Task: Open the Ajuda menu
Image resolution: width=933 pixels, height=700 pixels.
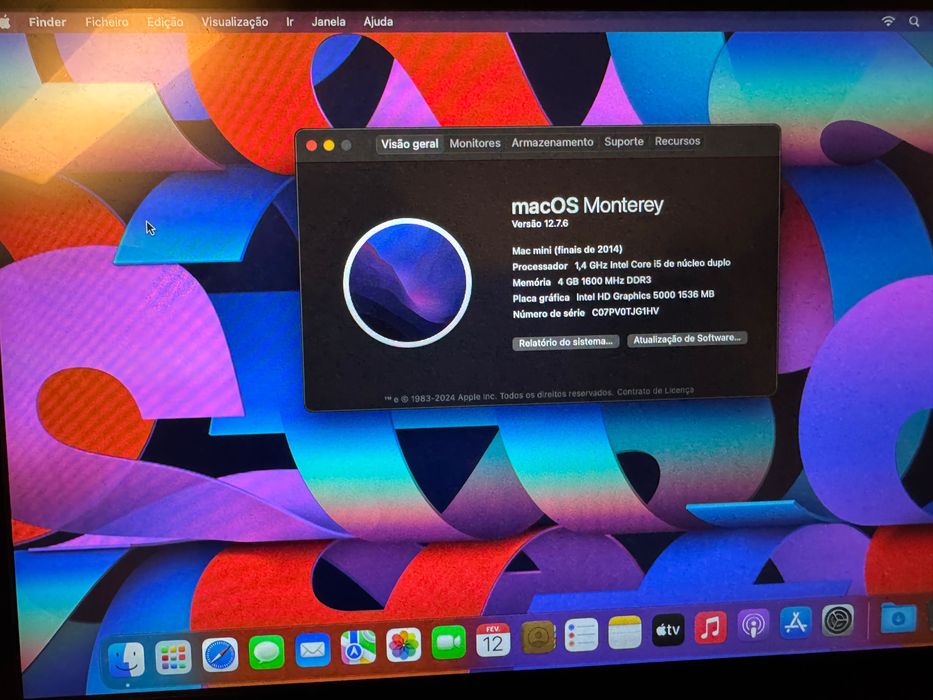Action: point(378,21)
